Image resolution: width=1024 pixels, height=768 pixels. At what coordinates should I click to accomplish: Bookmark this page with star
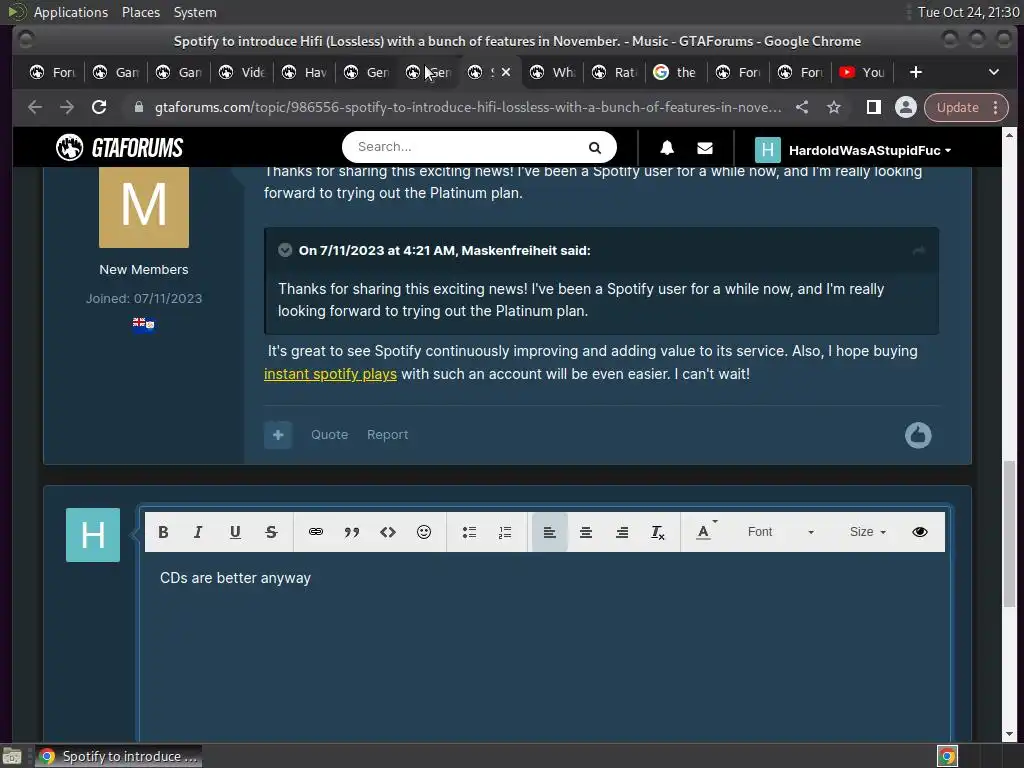[x=834, y=107]
